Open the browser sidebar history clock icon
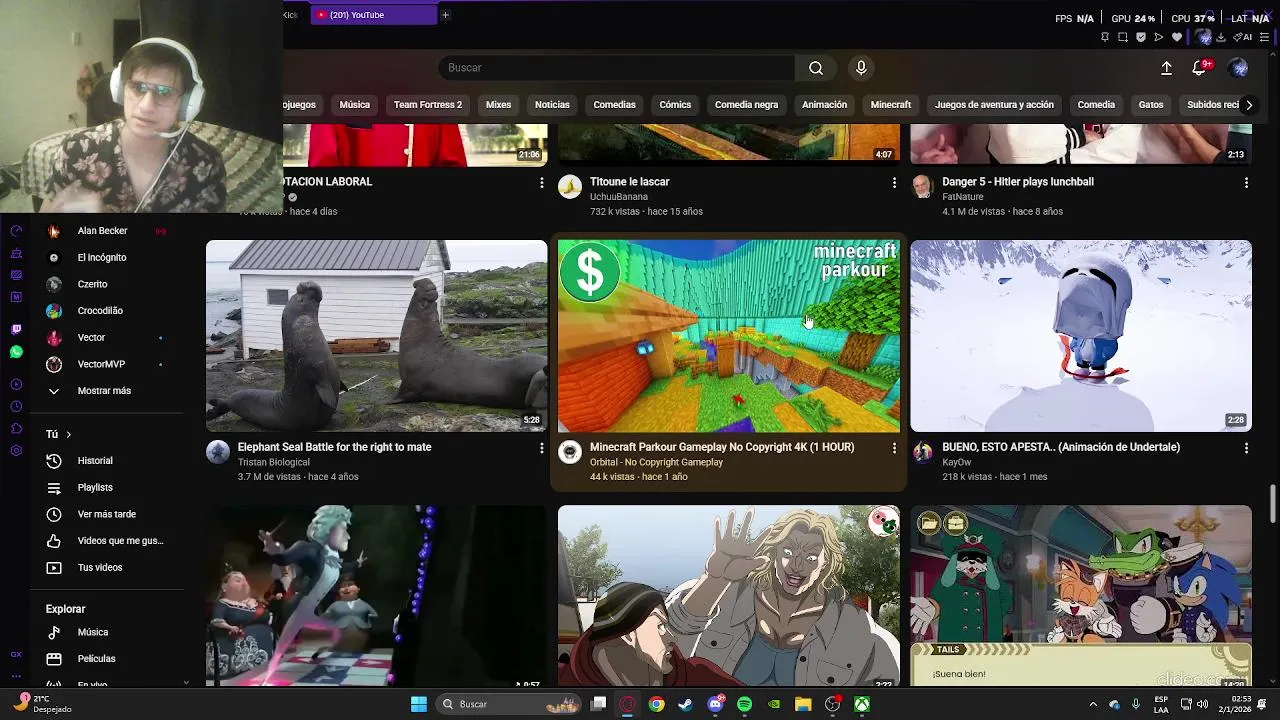The height and width of the screenshot is (720, 1280). click(x=16, y=407)
